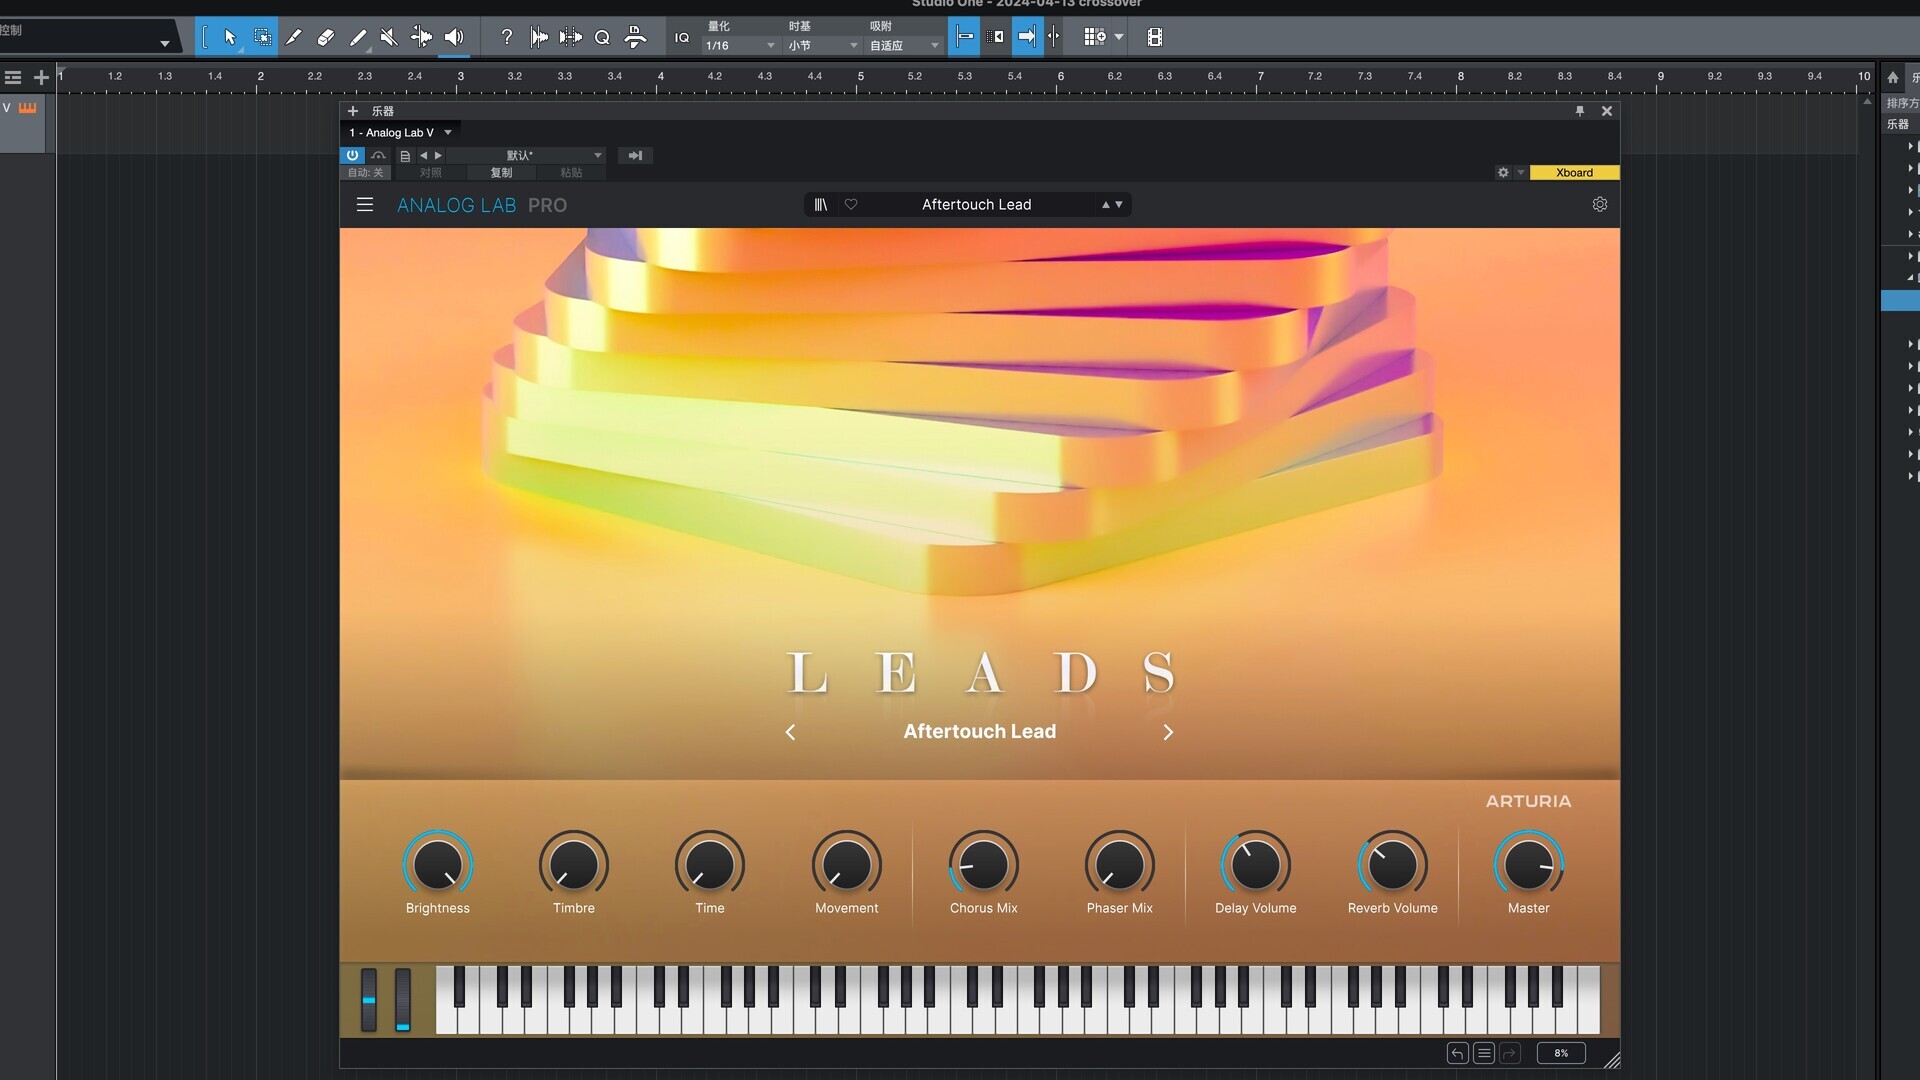
Task: Select the Mute tool
Action: click(389, 37)
